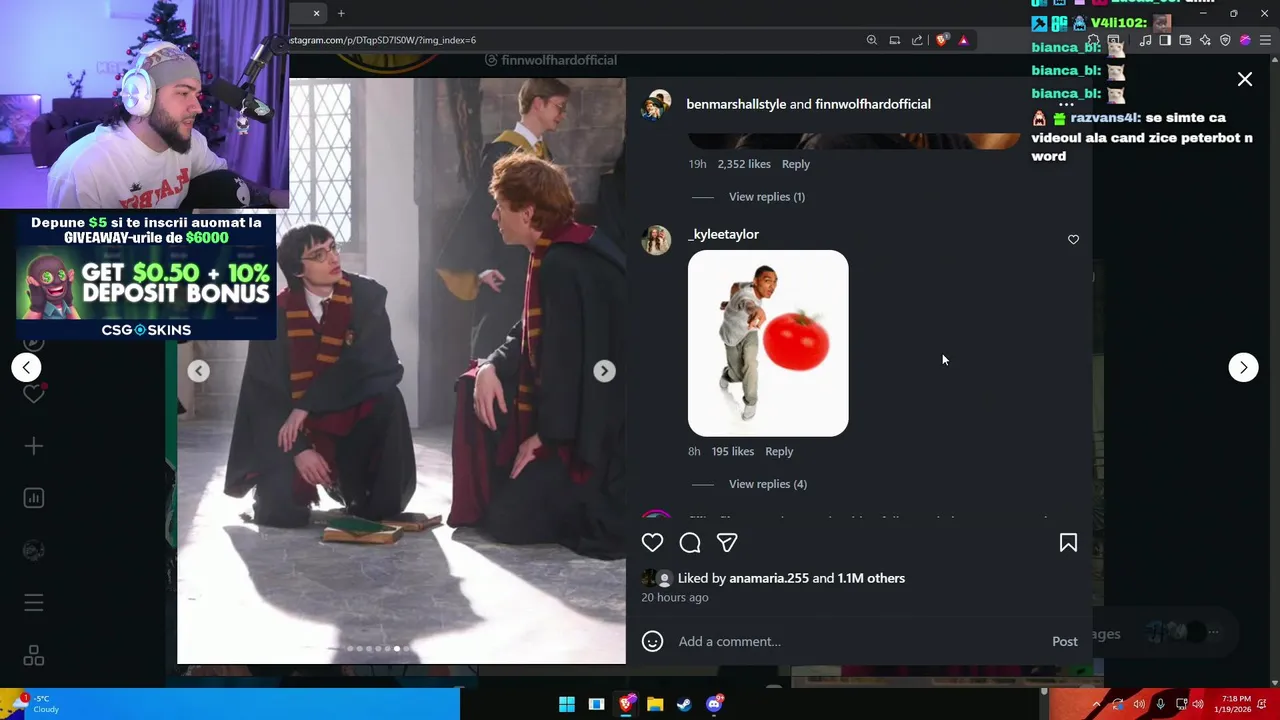Click the benmarshallstyle header avatar
Screen dimensions: 1280x720
click(x=656, y=104)
